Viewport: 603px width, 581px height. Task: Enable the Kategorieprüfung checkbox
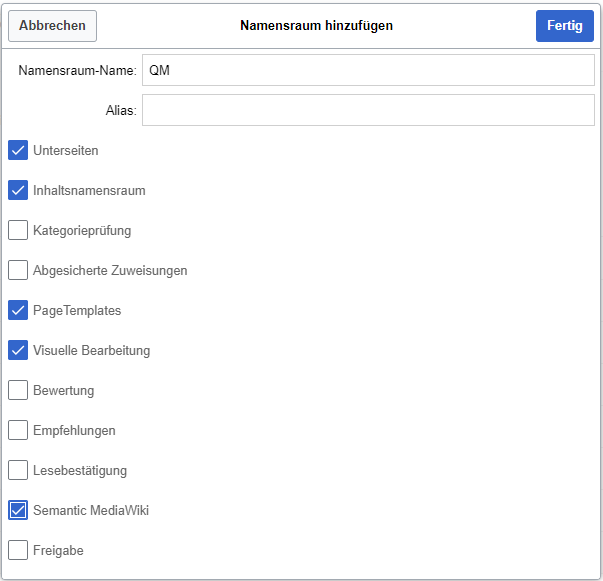(18, 230)
